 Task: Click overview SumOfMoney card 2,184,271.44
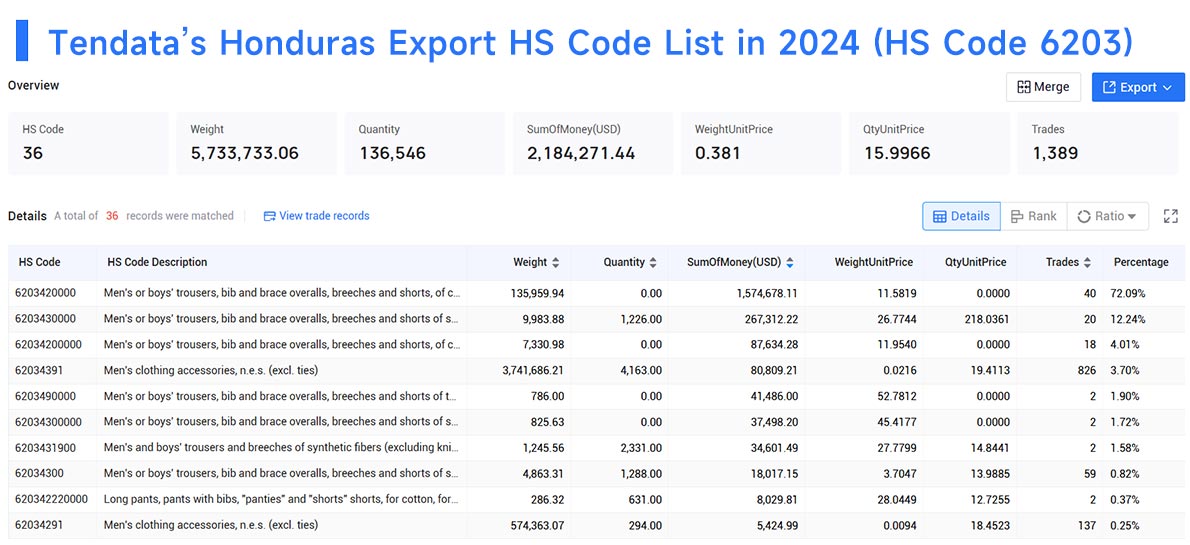pos(593,143)
